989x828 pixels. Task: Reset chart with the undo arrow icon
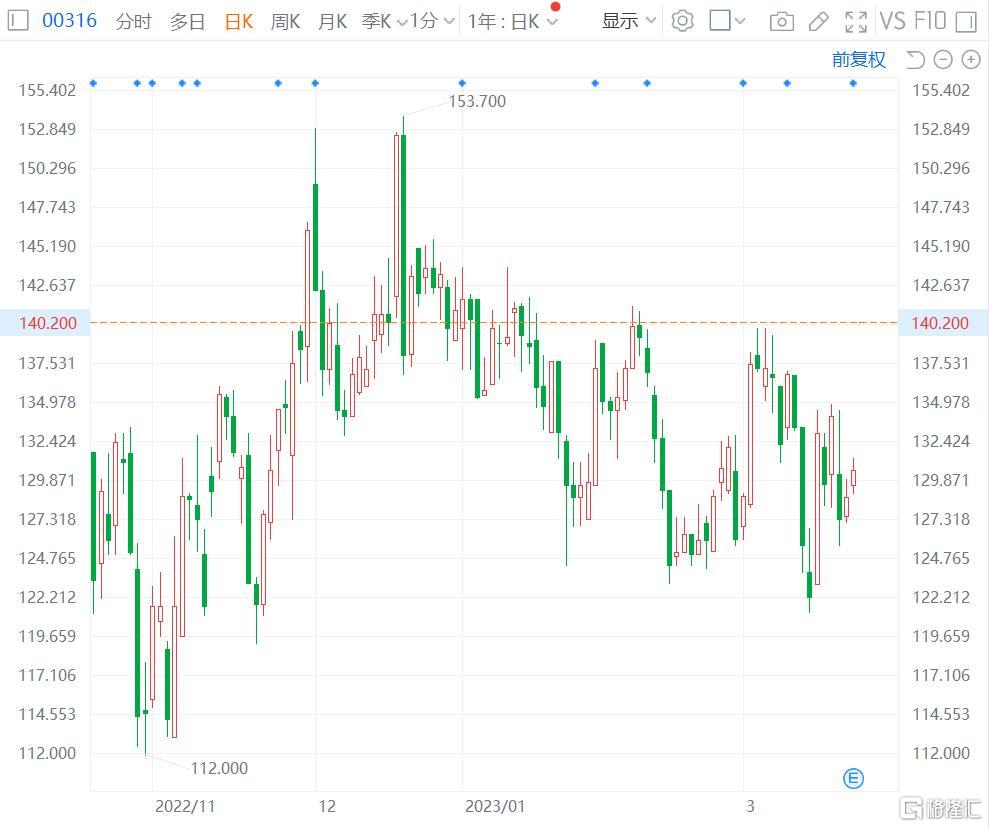tap(915, 60)
